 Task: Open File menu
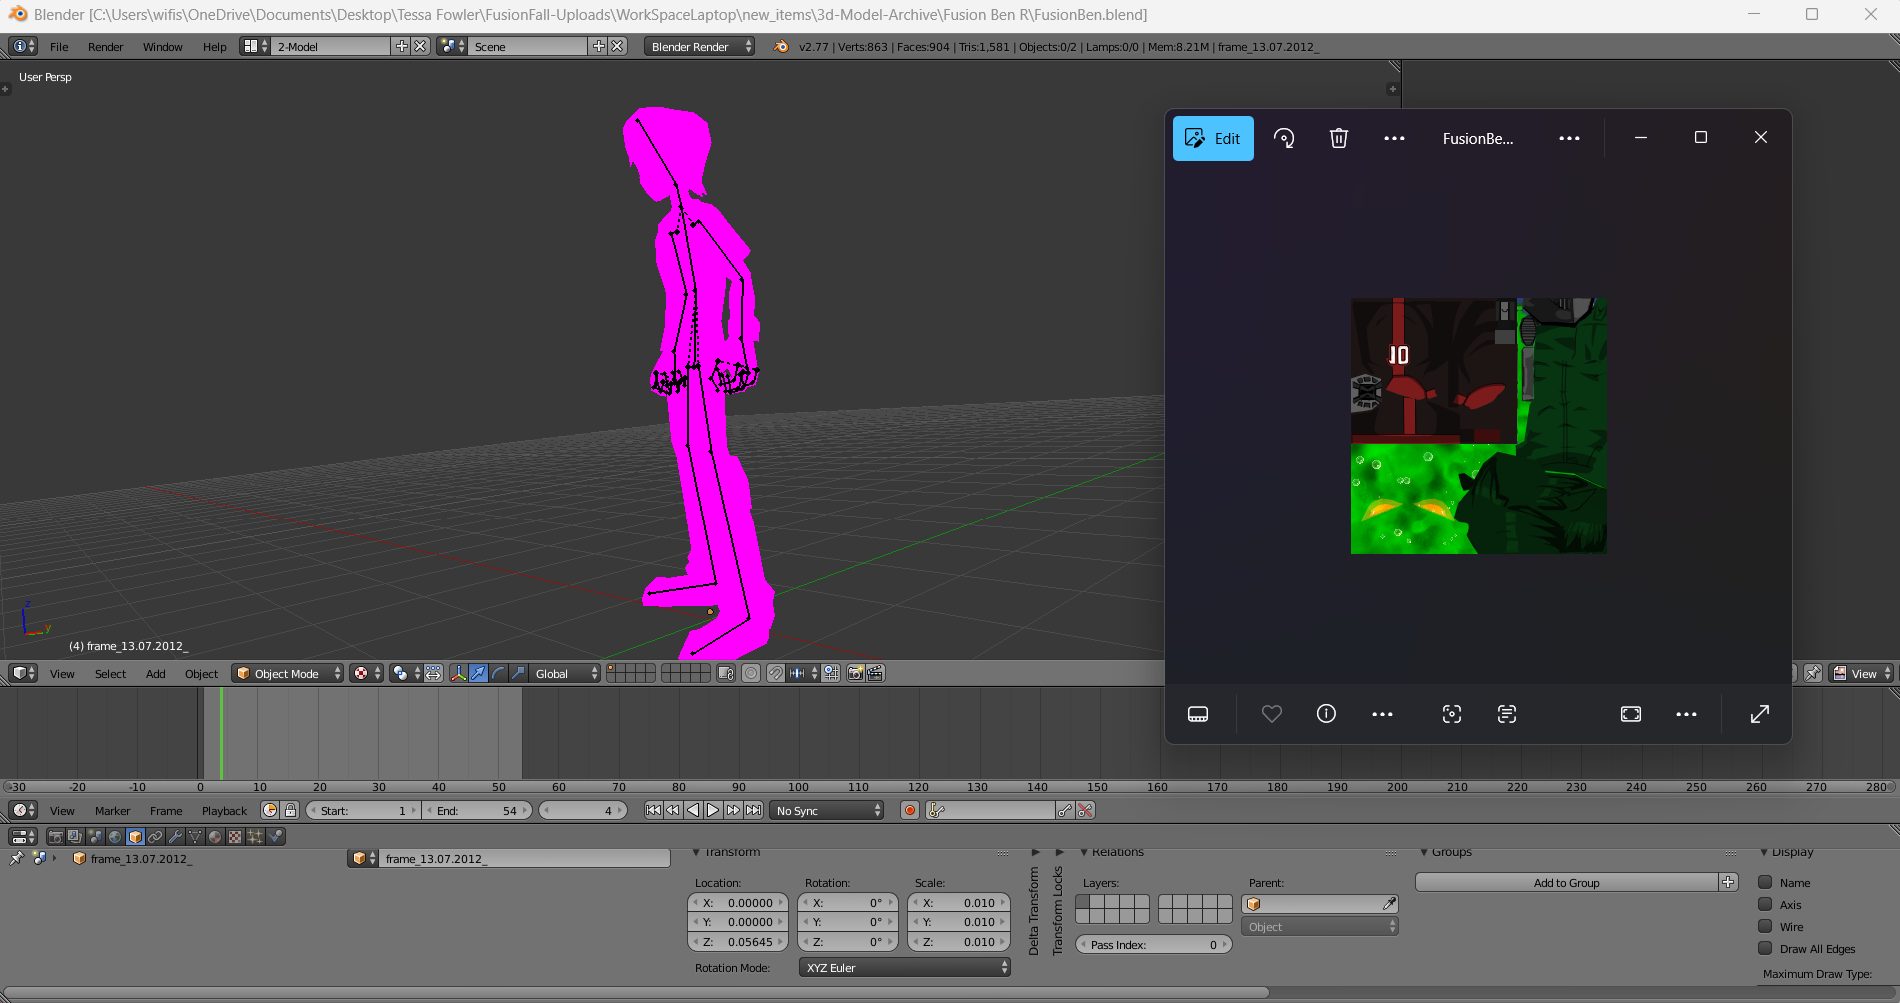[x=59, y=46]
